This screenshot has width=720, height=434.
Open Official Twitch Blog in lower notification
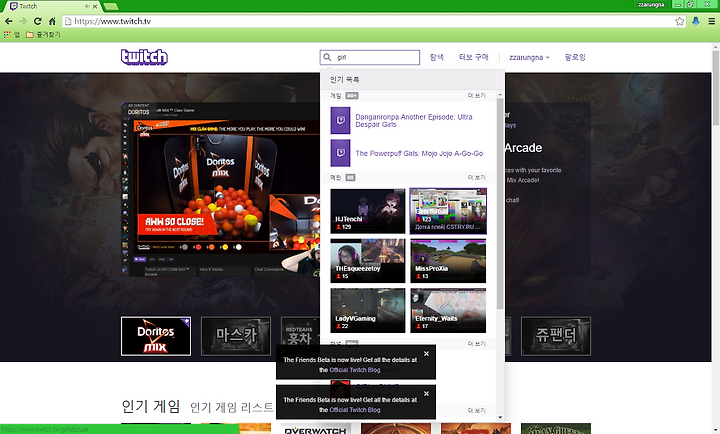355,410
